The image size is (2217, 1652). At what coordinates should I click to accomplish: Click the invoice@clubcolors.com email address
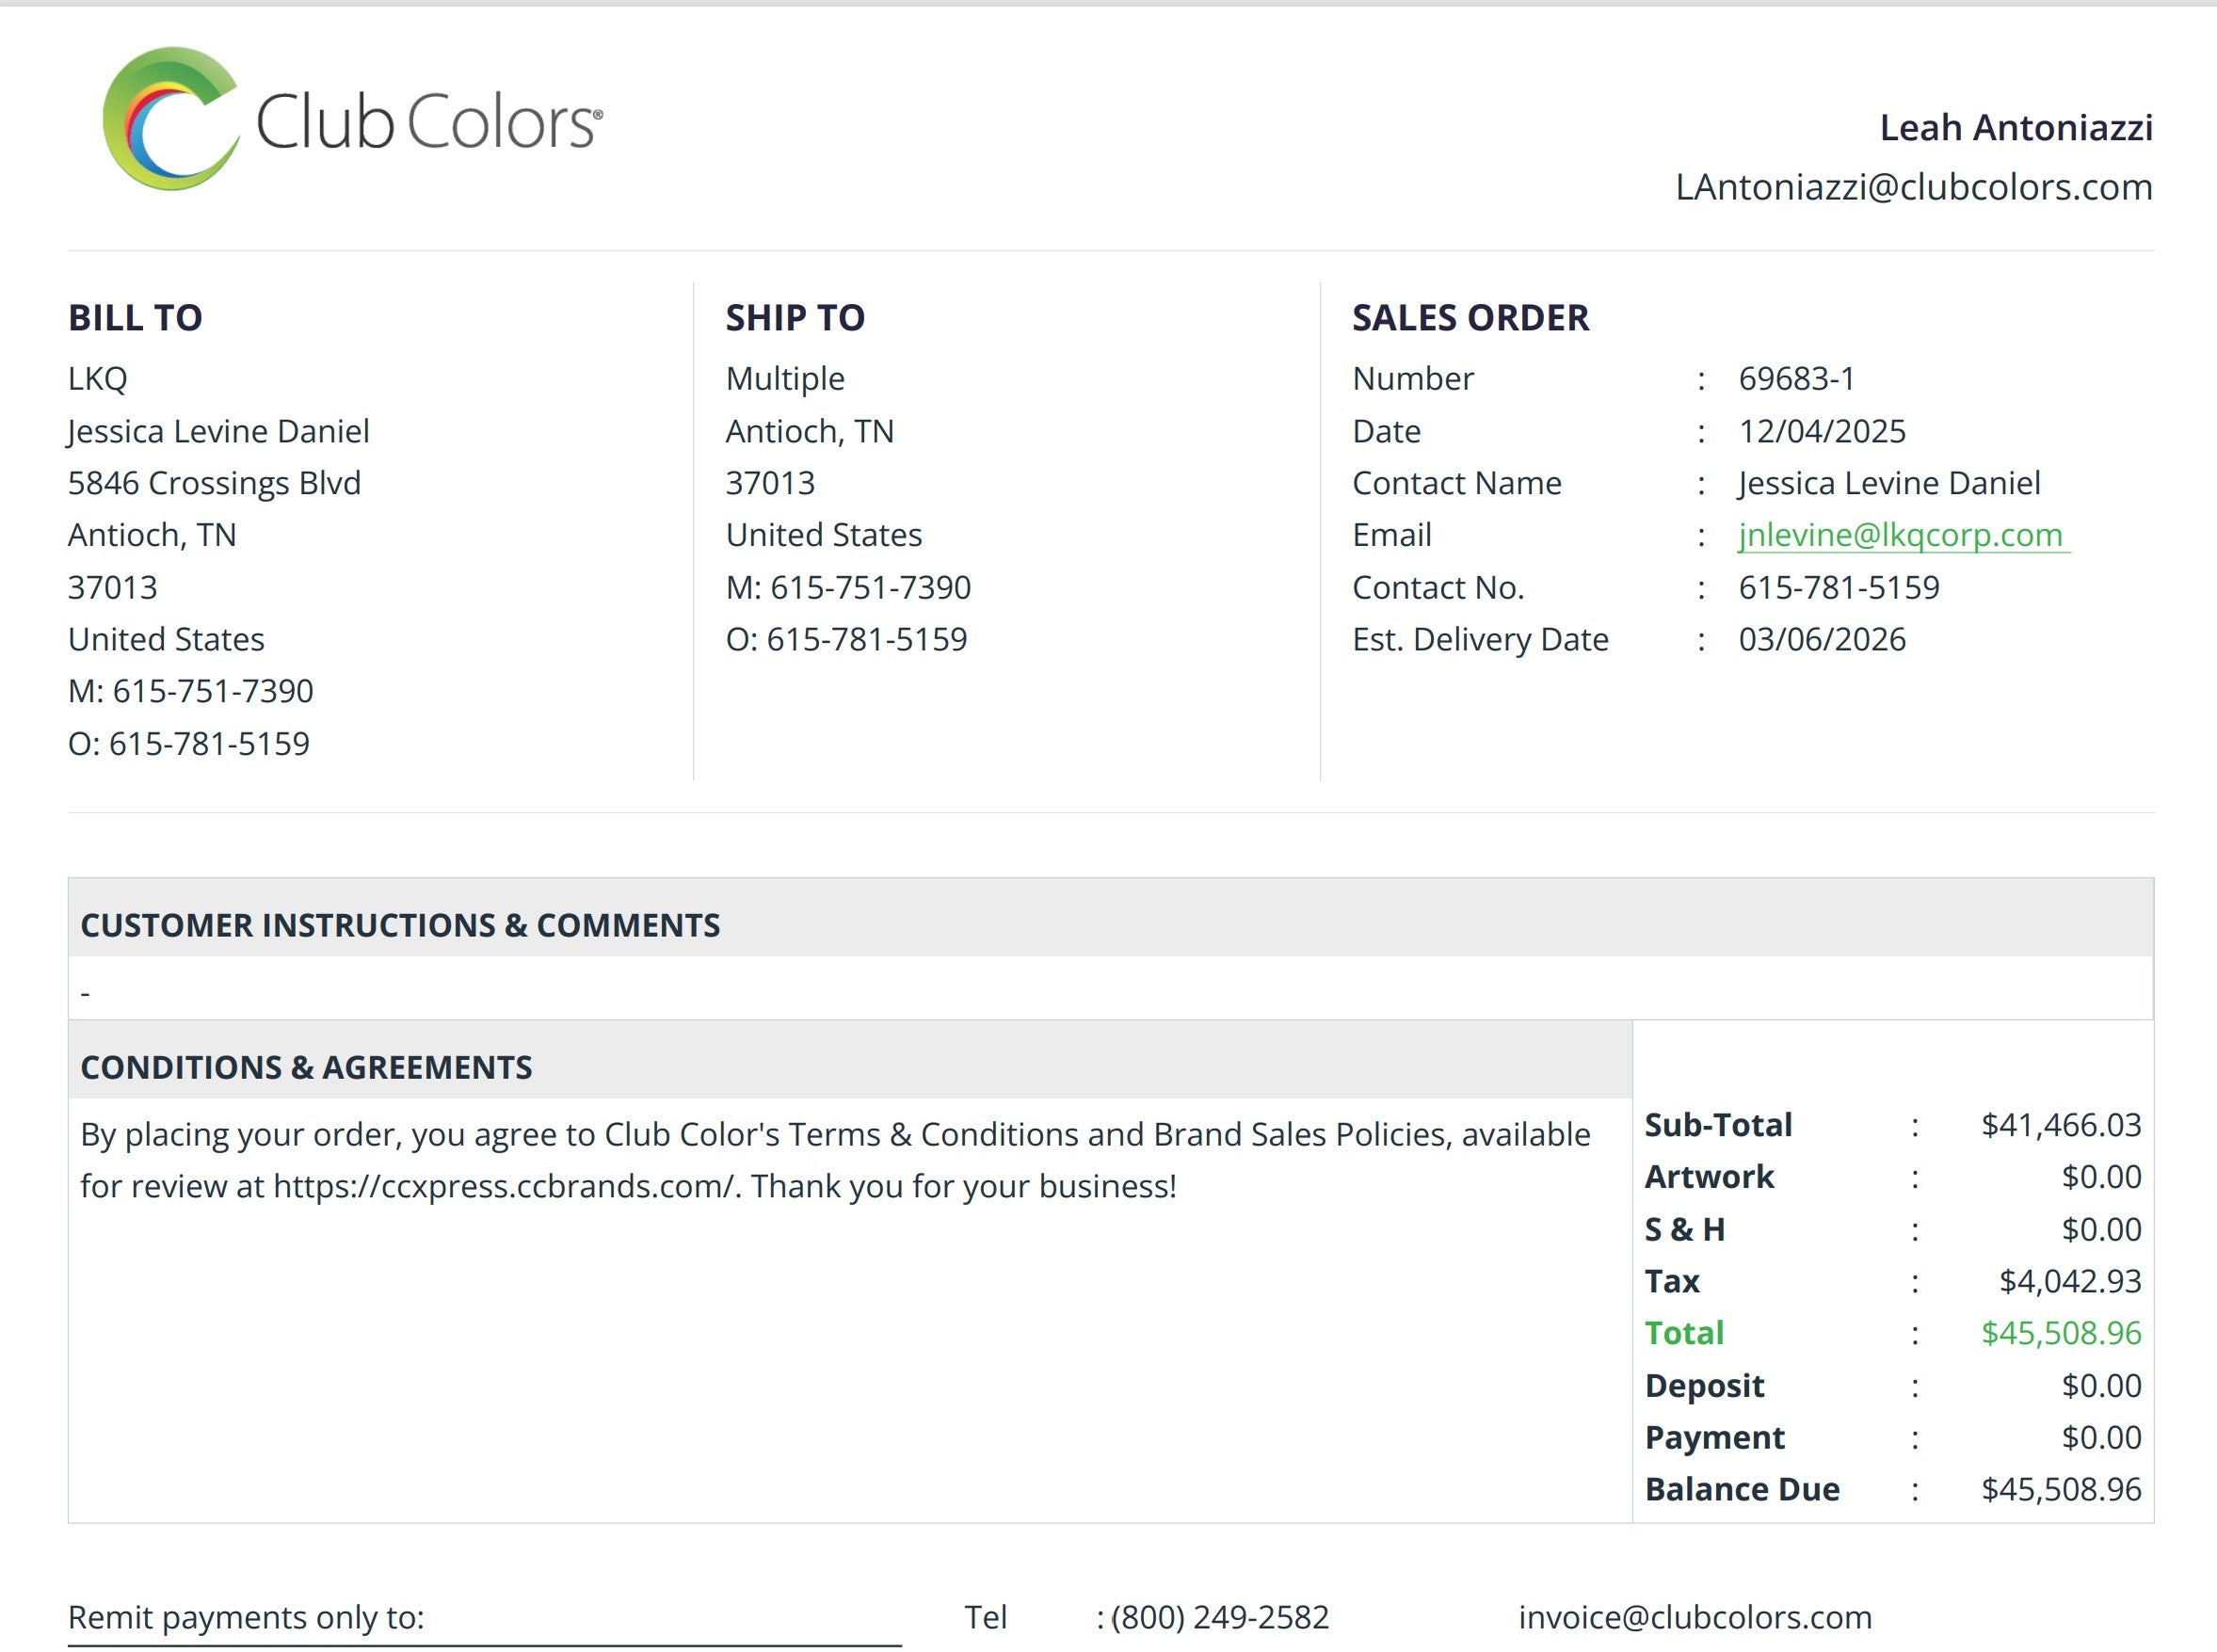1694,1617
